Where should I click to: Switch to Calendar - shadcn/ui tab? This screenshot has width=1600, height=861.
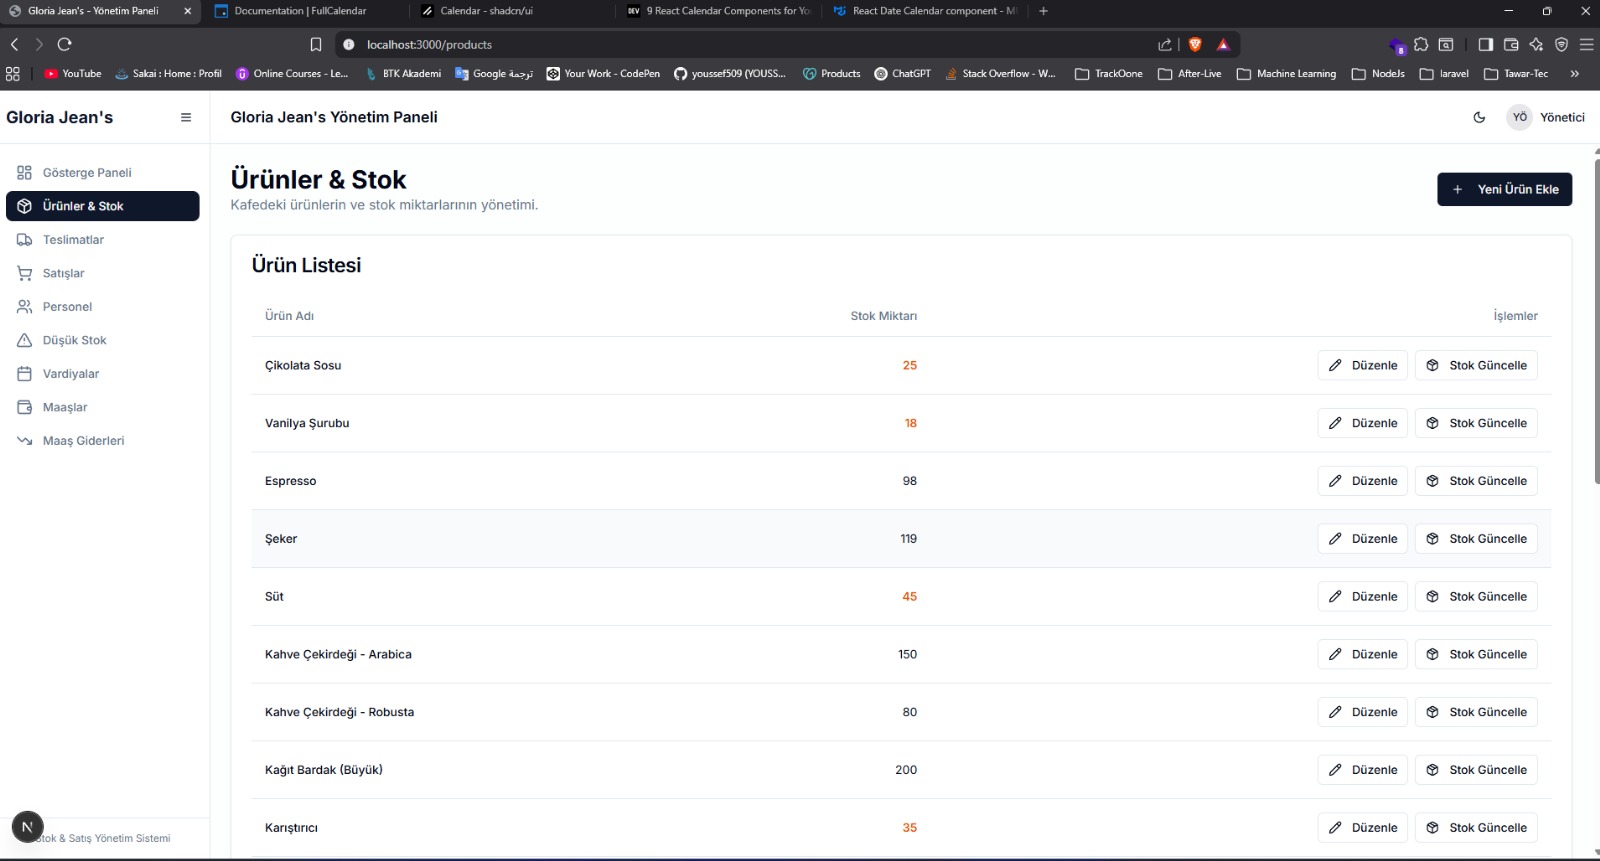pos(510,11)
